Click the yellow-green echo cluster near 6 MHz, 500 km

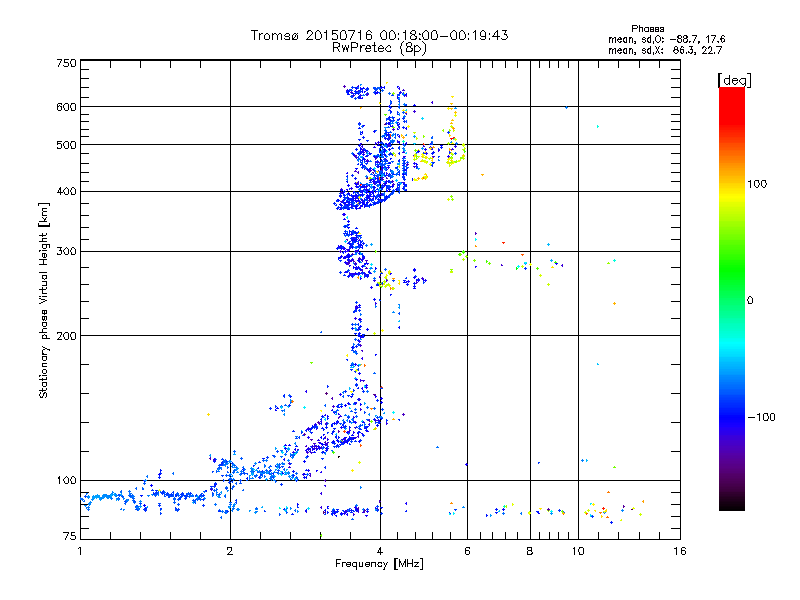pyautogui.click(x=454, y=156)
